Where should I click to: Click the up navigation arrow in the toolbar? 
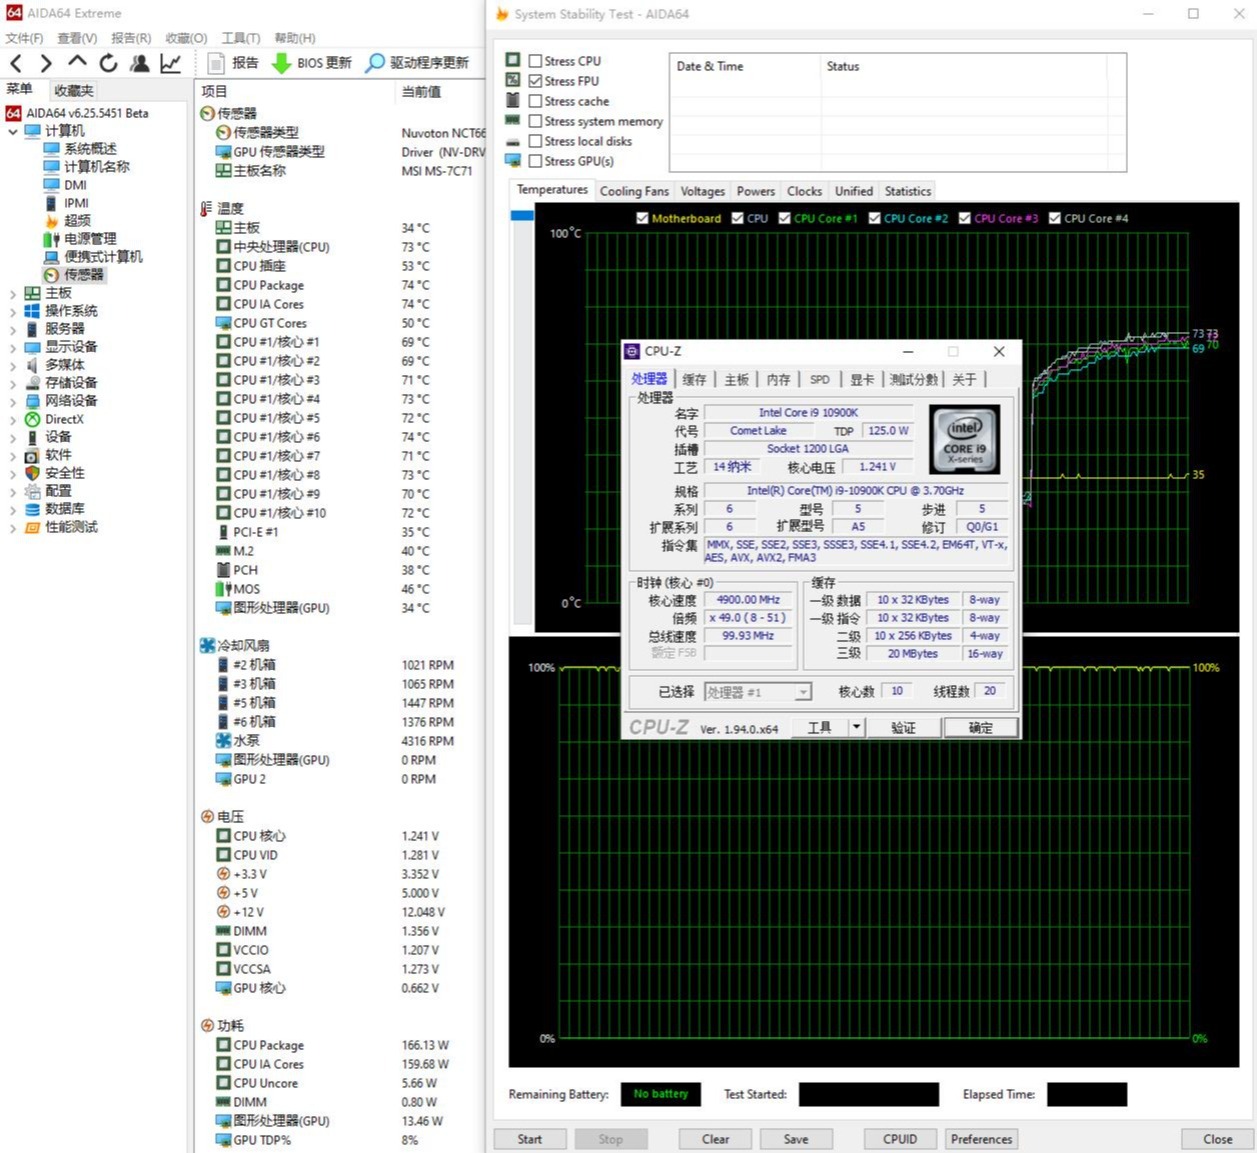pos(77,62)
